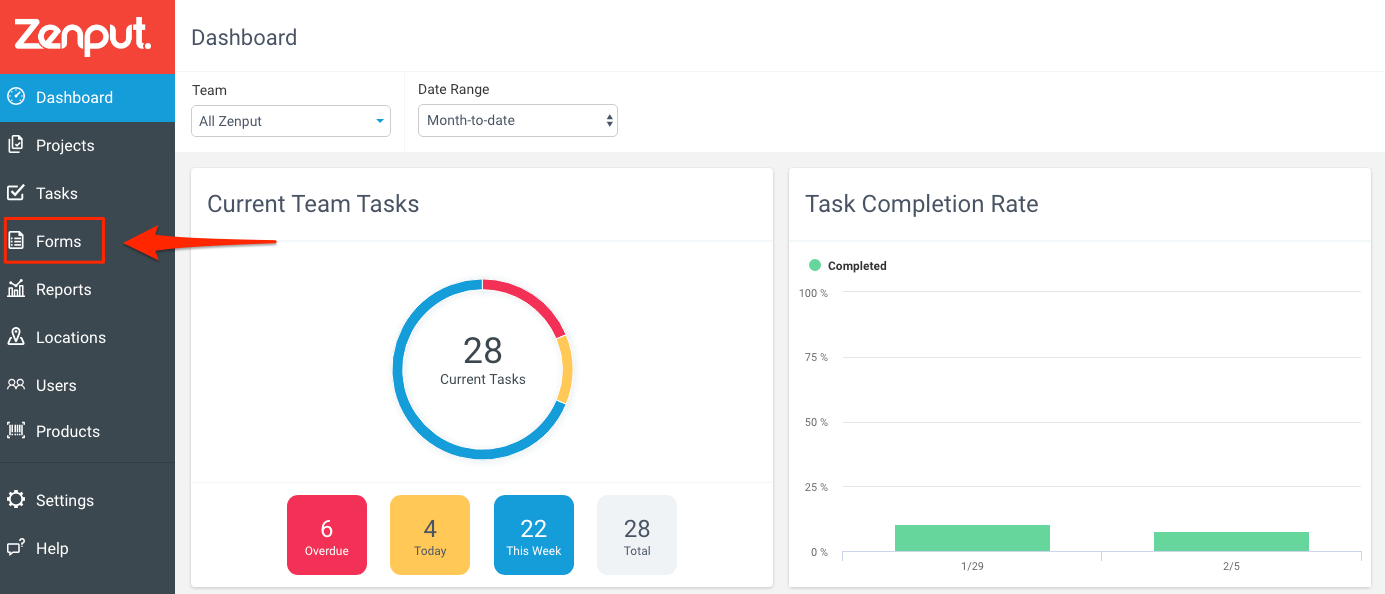Image resolution: width=1385 pixels, height=594 pixels.
Task: Click the yellow Today tasks tile
Action: (x=430, y=535)
